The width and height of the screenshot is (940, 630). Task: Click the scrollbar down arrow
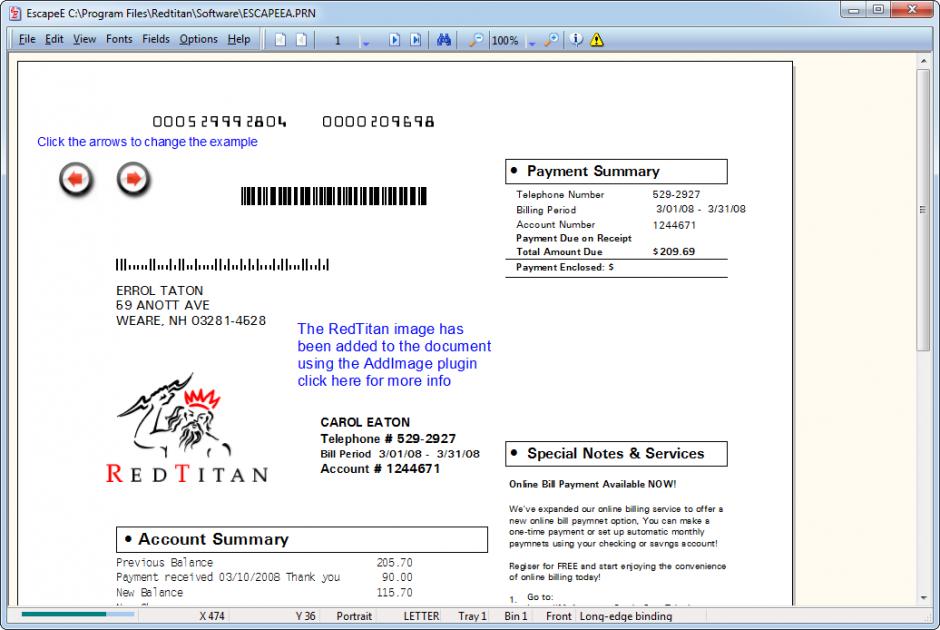923,598
